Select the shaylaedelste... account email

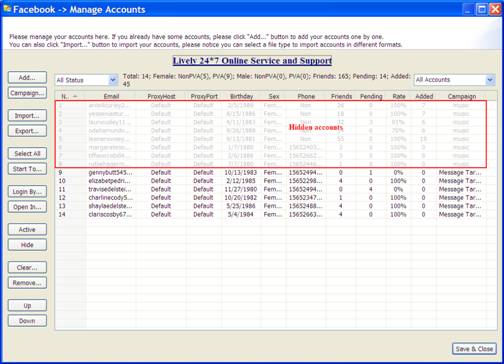(110, 206)
